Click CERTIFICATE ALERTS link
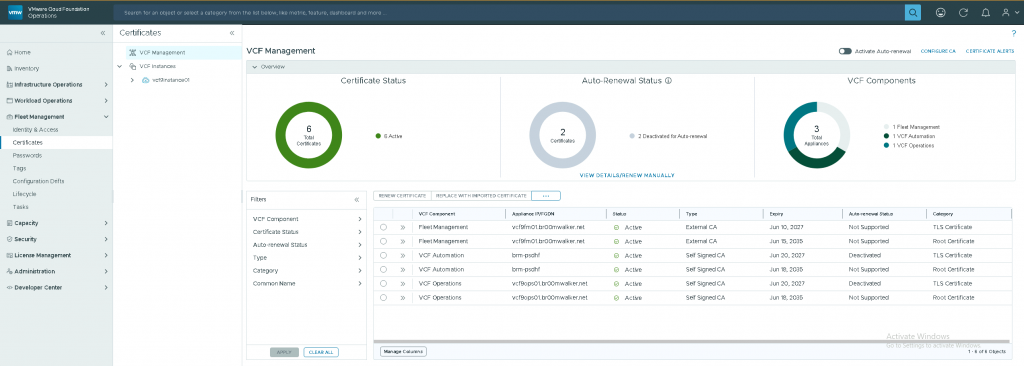The image size is (1024, 366). click(990, 51)
